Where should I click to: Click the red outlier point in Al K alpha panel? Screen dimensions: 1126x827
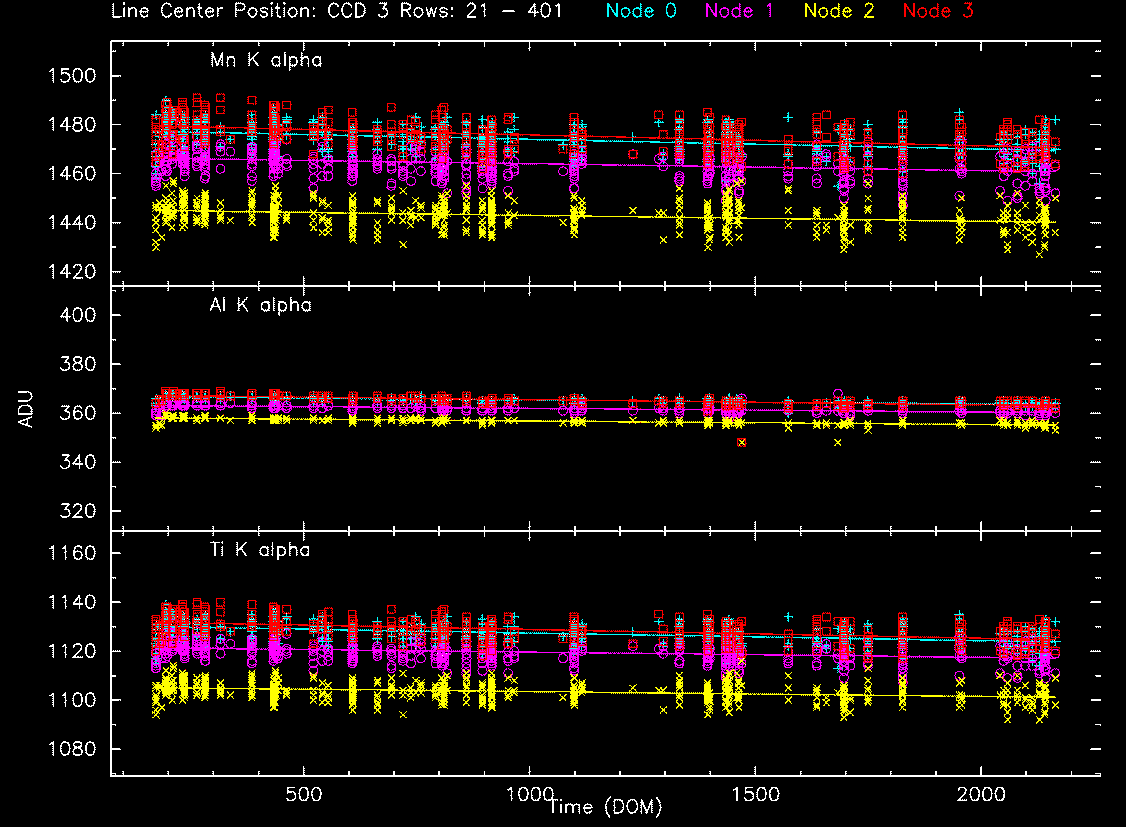pyautogui.click(x=741, y=442)
